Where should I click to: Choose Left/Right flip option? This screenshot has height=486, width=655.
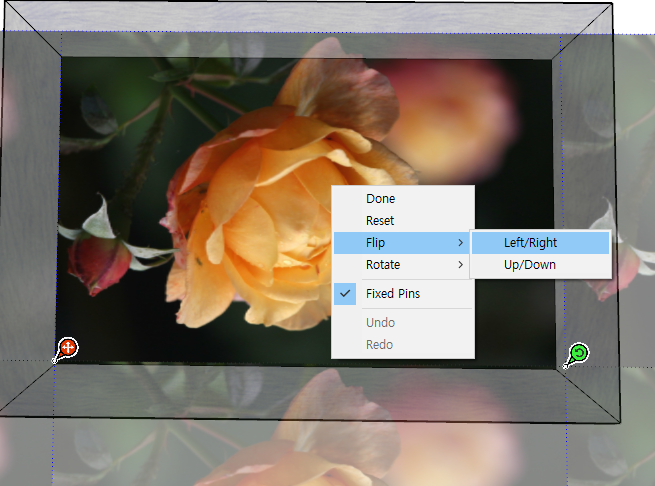(541, 243)
